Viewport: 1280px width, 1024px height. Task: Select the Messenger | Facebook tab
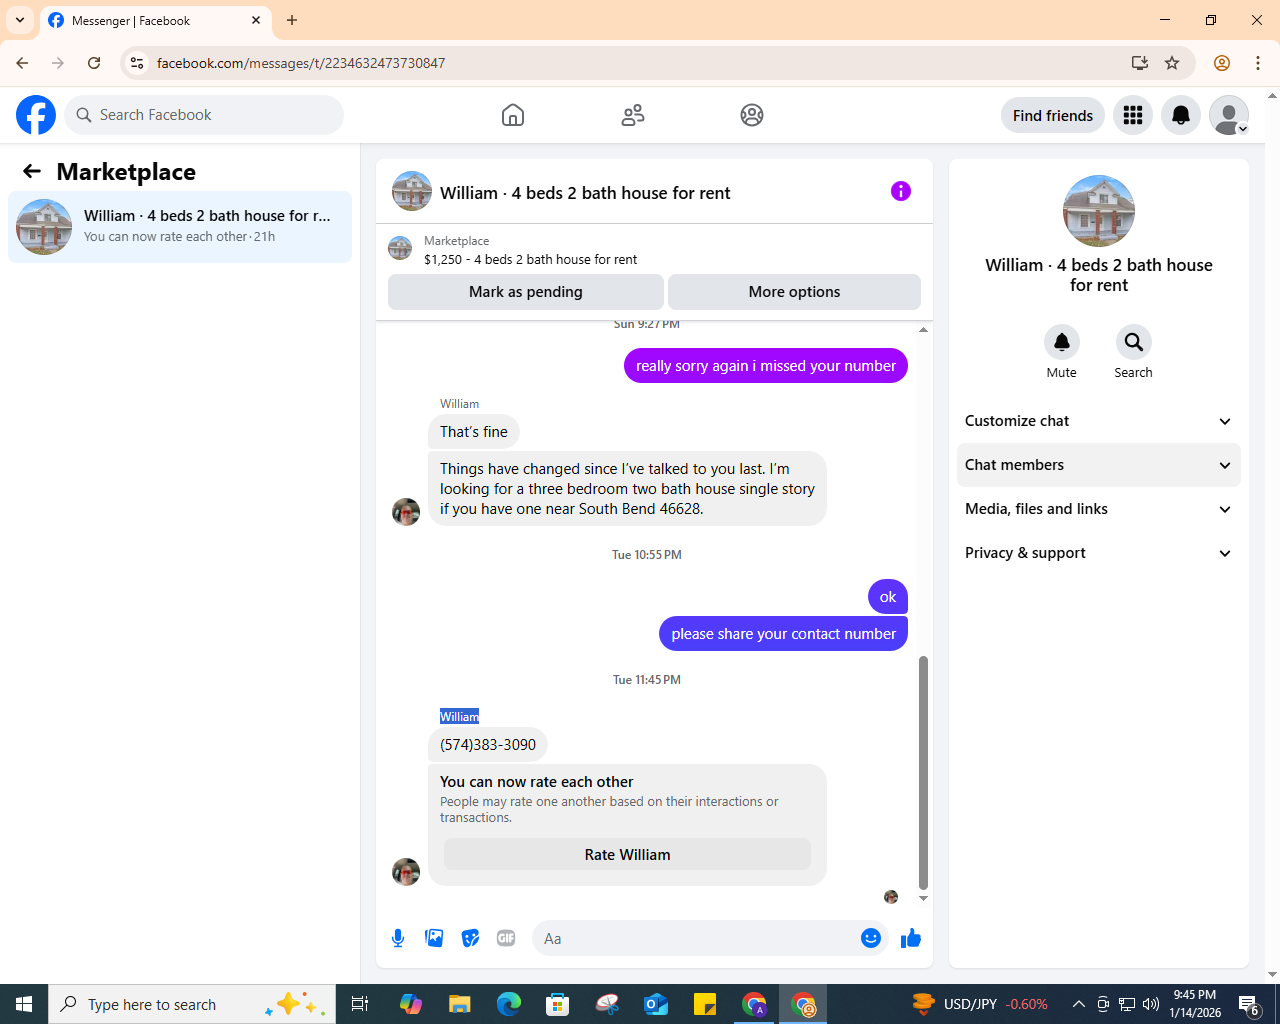[155, 20]
